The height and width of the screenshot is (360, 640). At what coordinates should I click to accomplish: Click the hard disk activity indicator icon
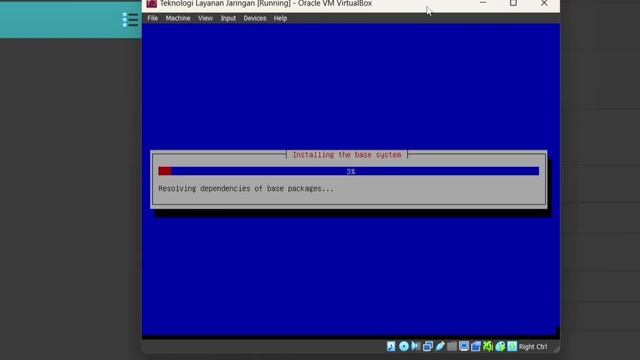[x=391, y=347]
